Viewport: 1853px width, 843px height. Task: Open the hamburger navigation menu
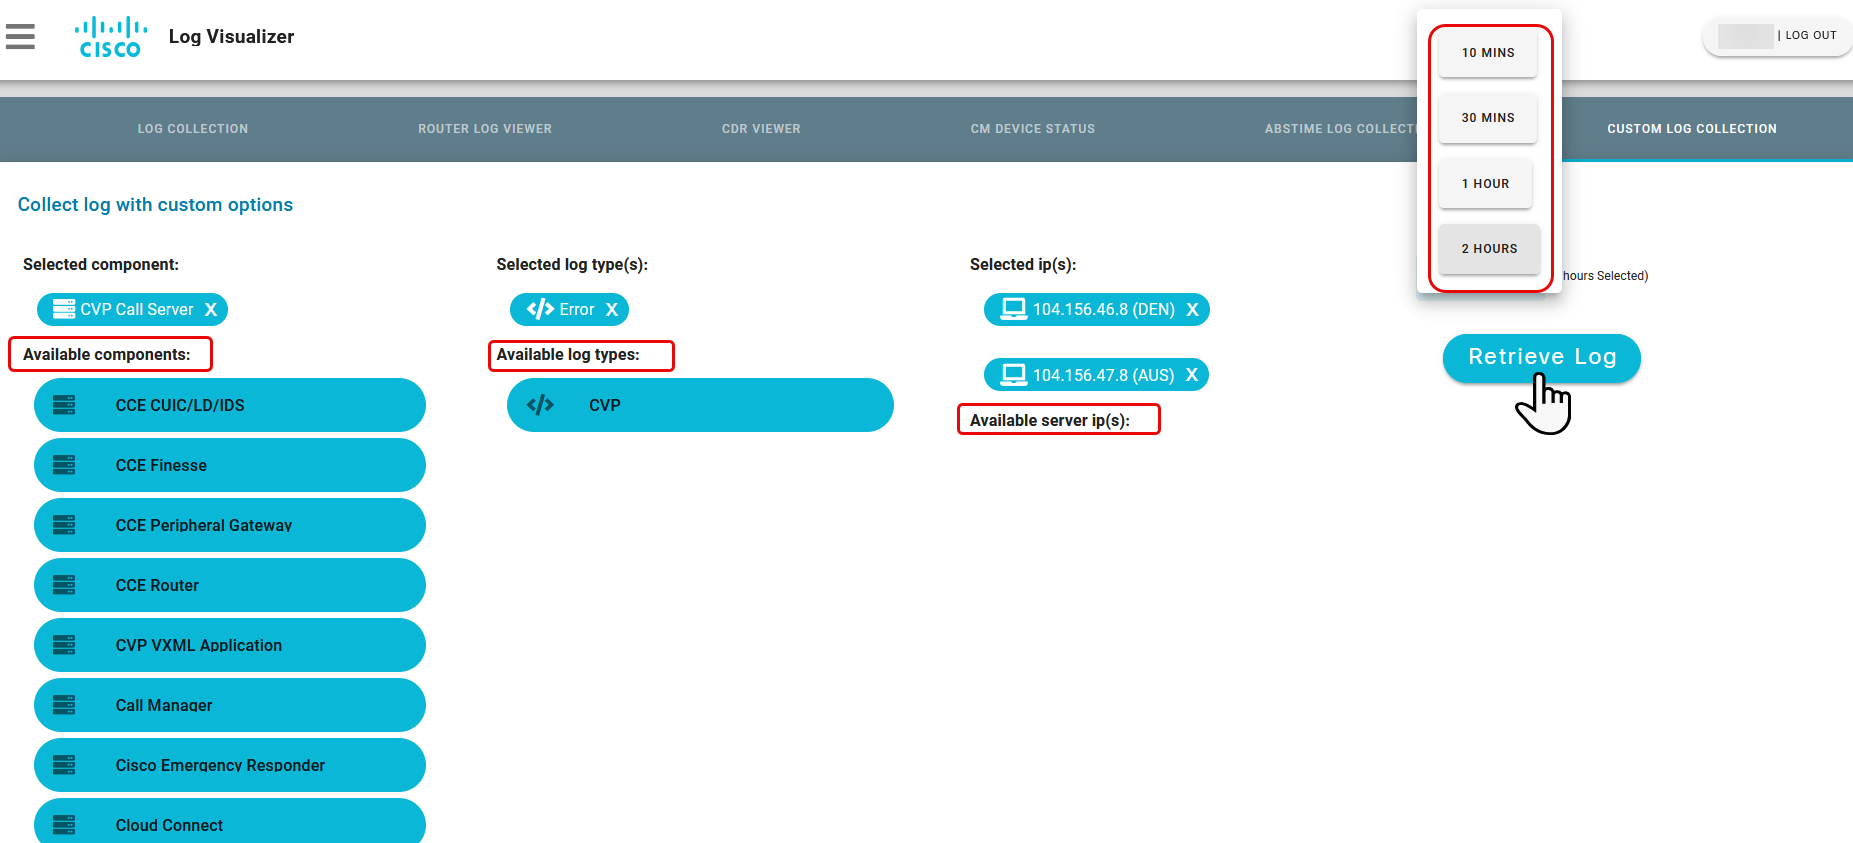pyautogui.click(x=20, y=36)
